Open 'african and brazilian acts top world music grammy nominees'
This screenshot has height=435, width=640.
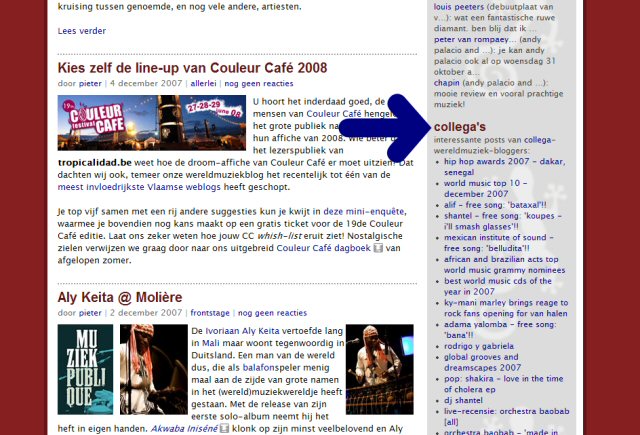504,265
